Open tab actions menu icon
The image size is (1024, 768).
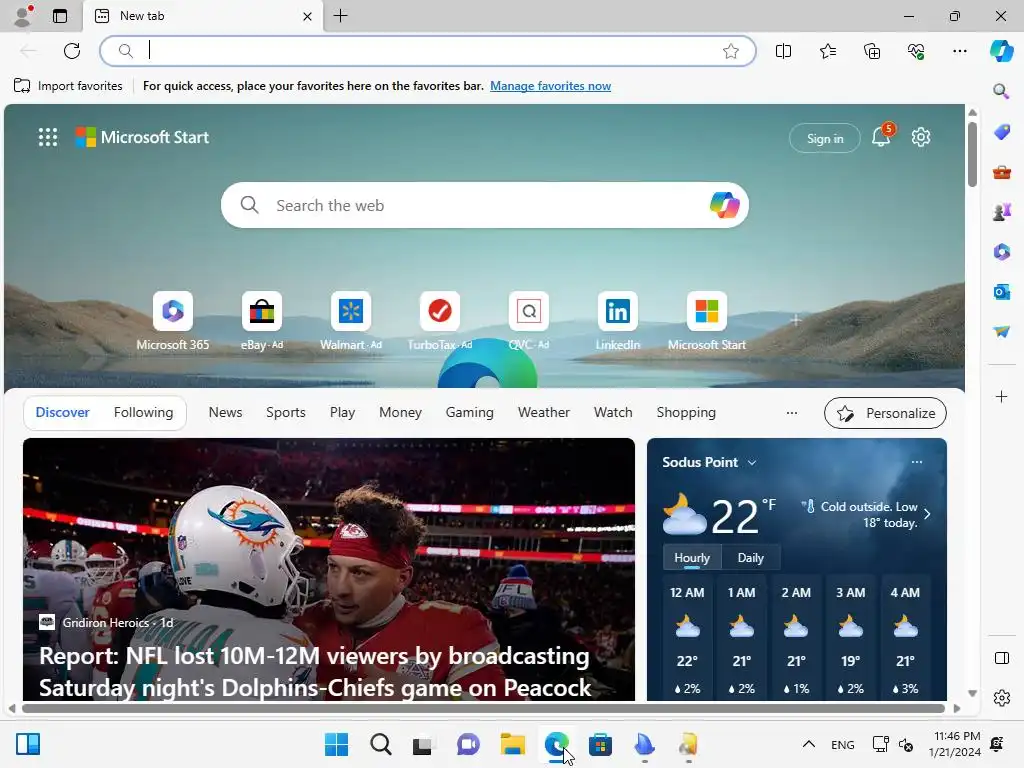pyautogui.click(x=60, y=16)
